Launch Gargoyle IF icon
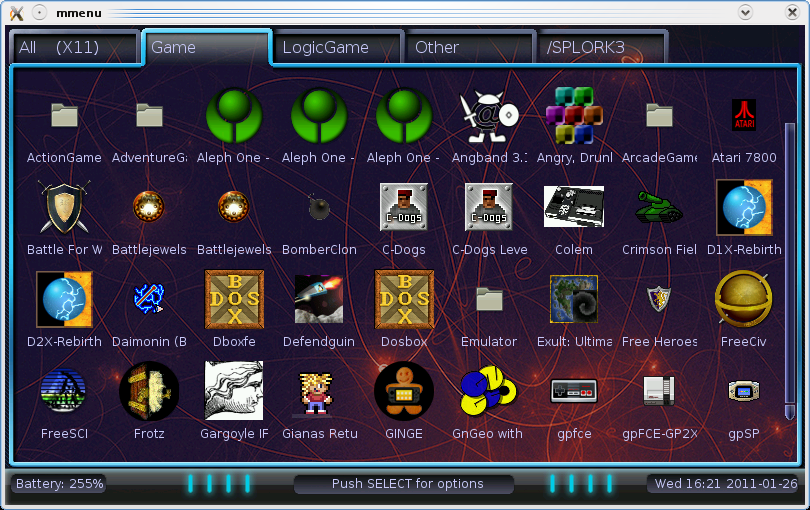The width and height of the screenshot is (810, 510). [x=234, y=391]
